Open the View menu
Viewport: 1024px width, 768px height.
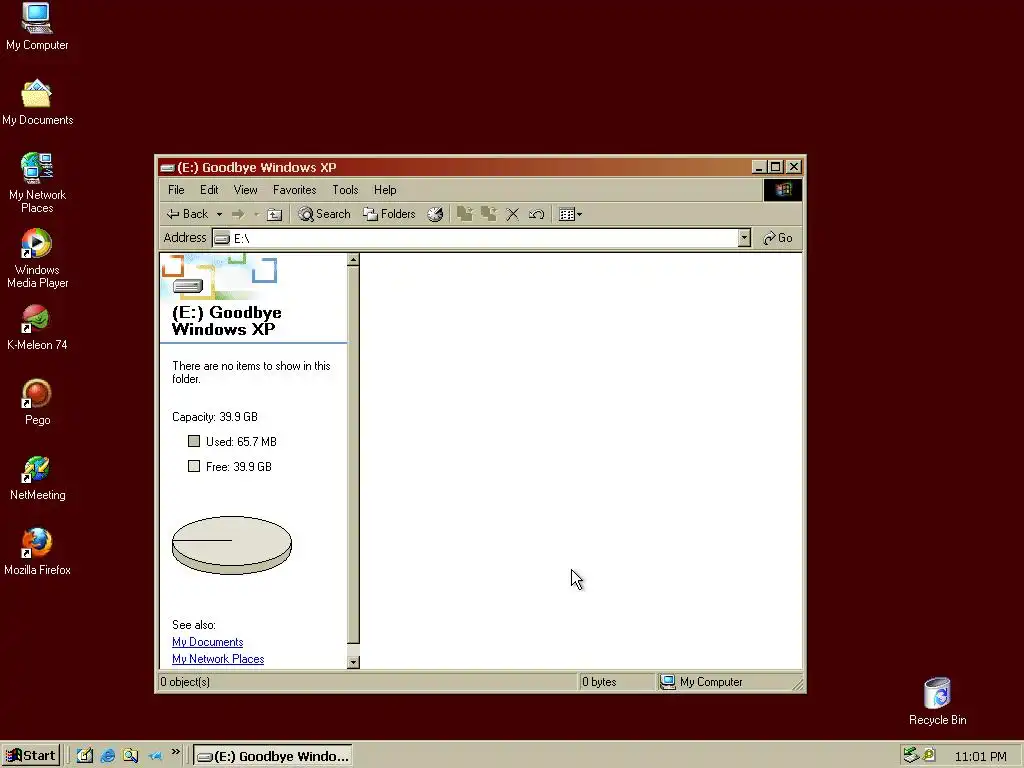246,190
